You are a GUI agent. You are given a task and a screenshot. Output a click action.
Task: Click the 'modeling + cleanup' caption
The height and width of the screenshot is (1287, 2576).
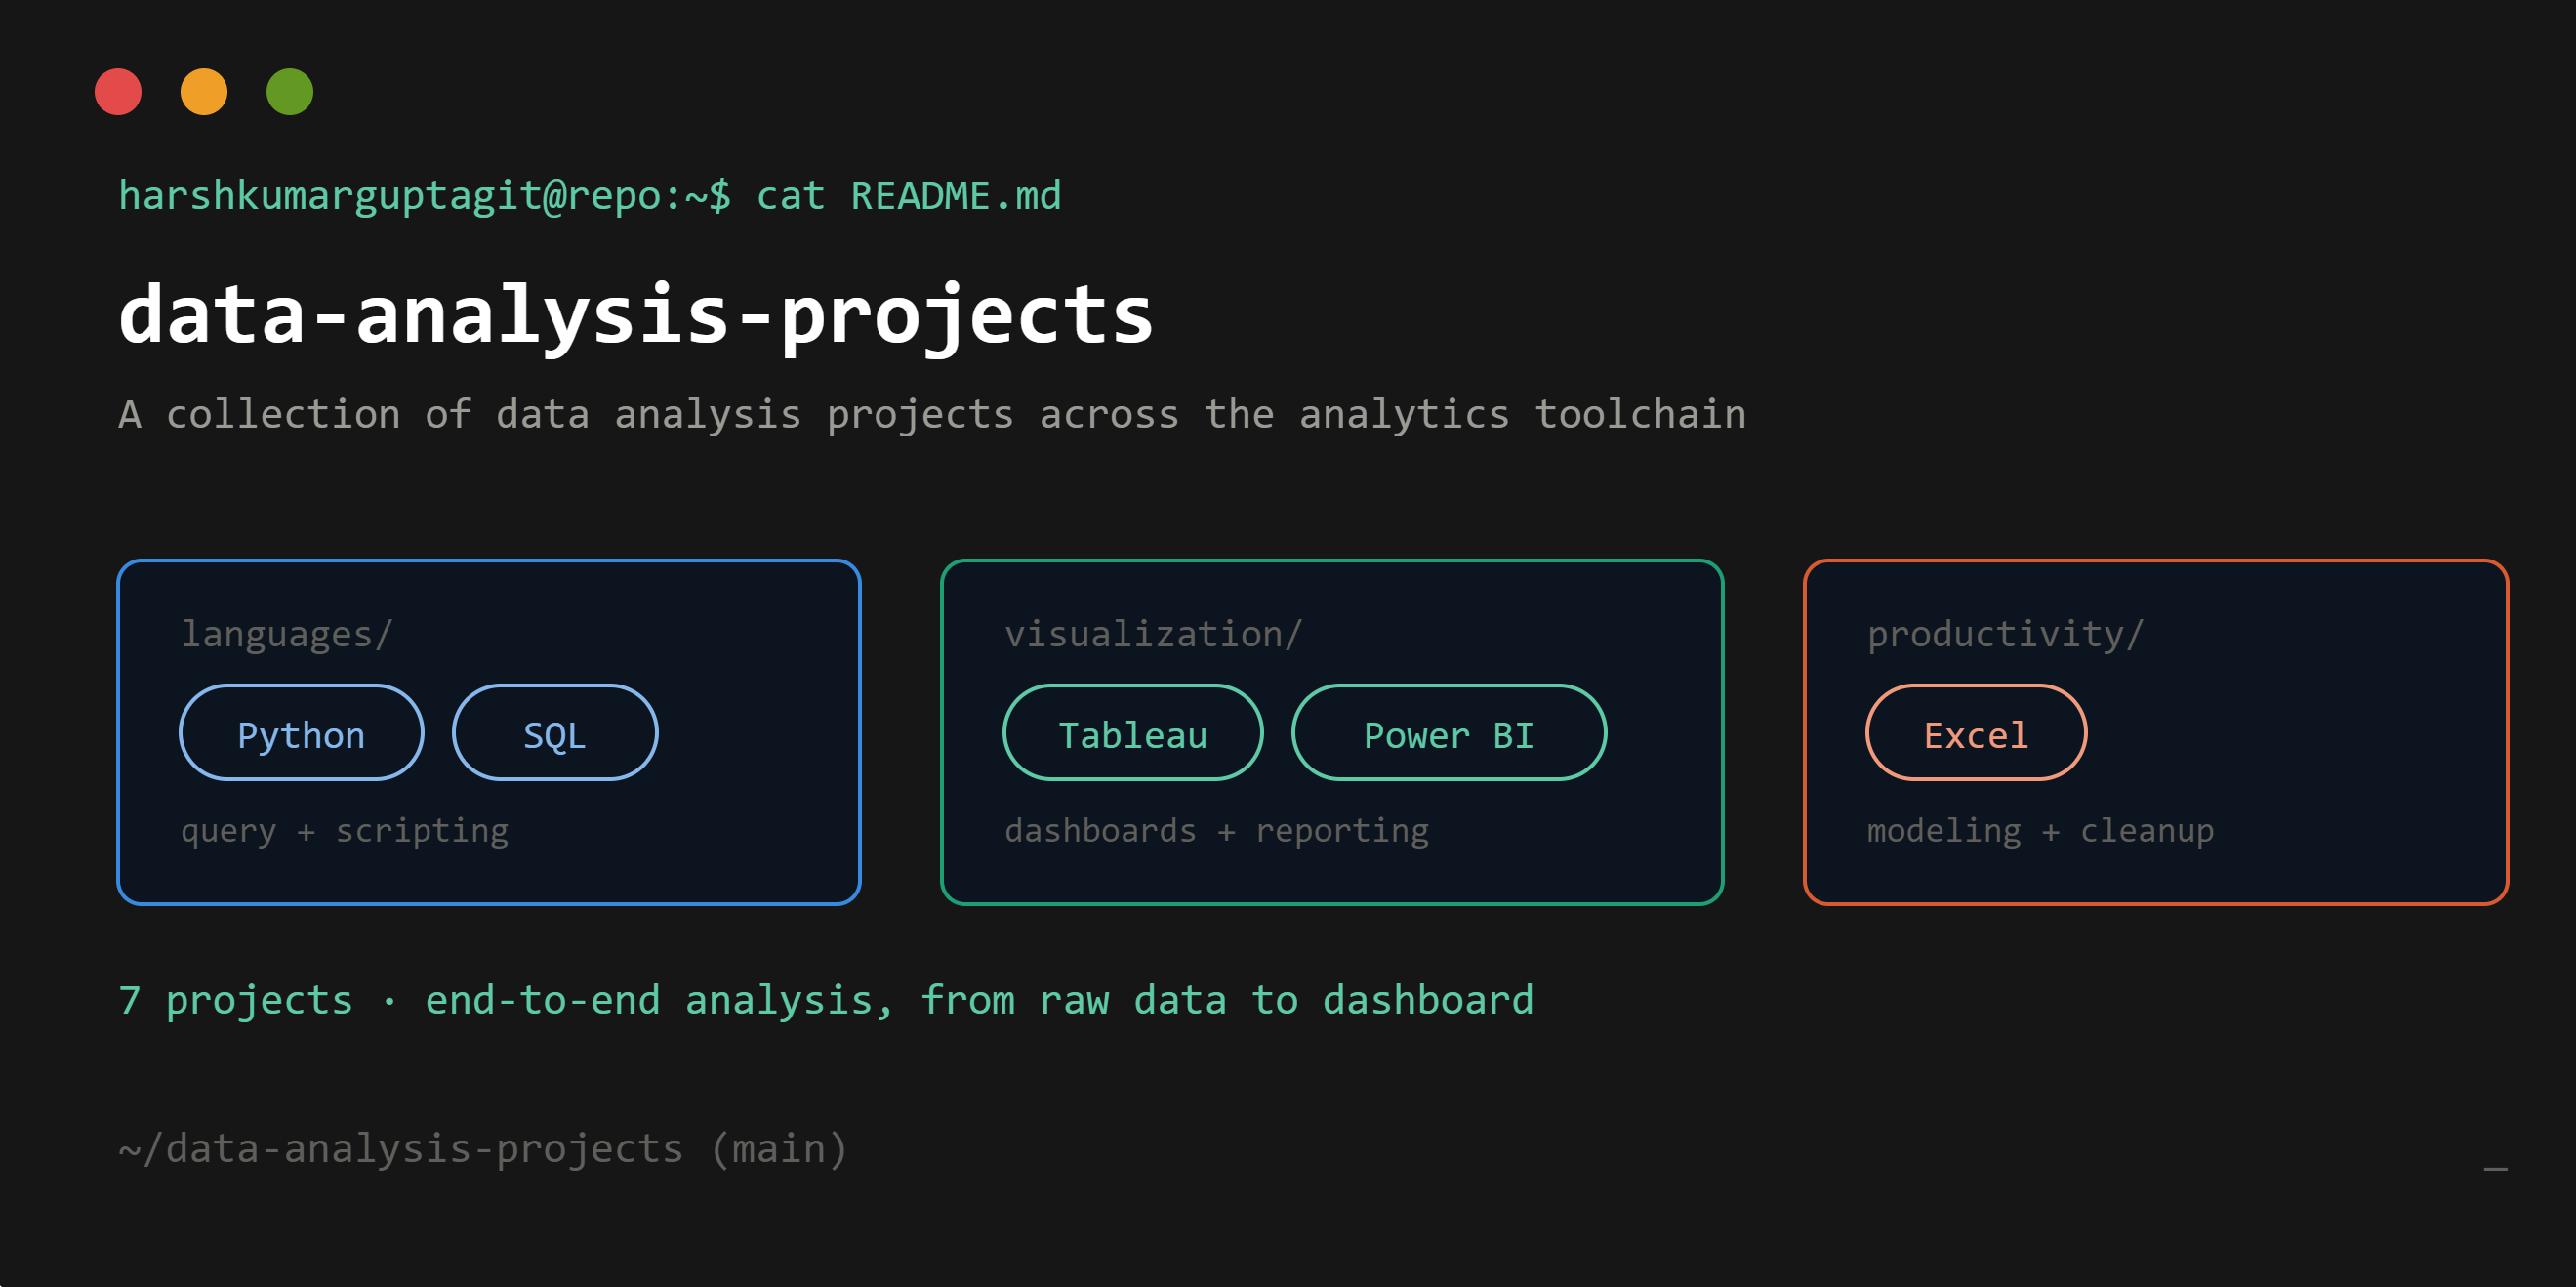click(x=2041, y=831)
